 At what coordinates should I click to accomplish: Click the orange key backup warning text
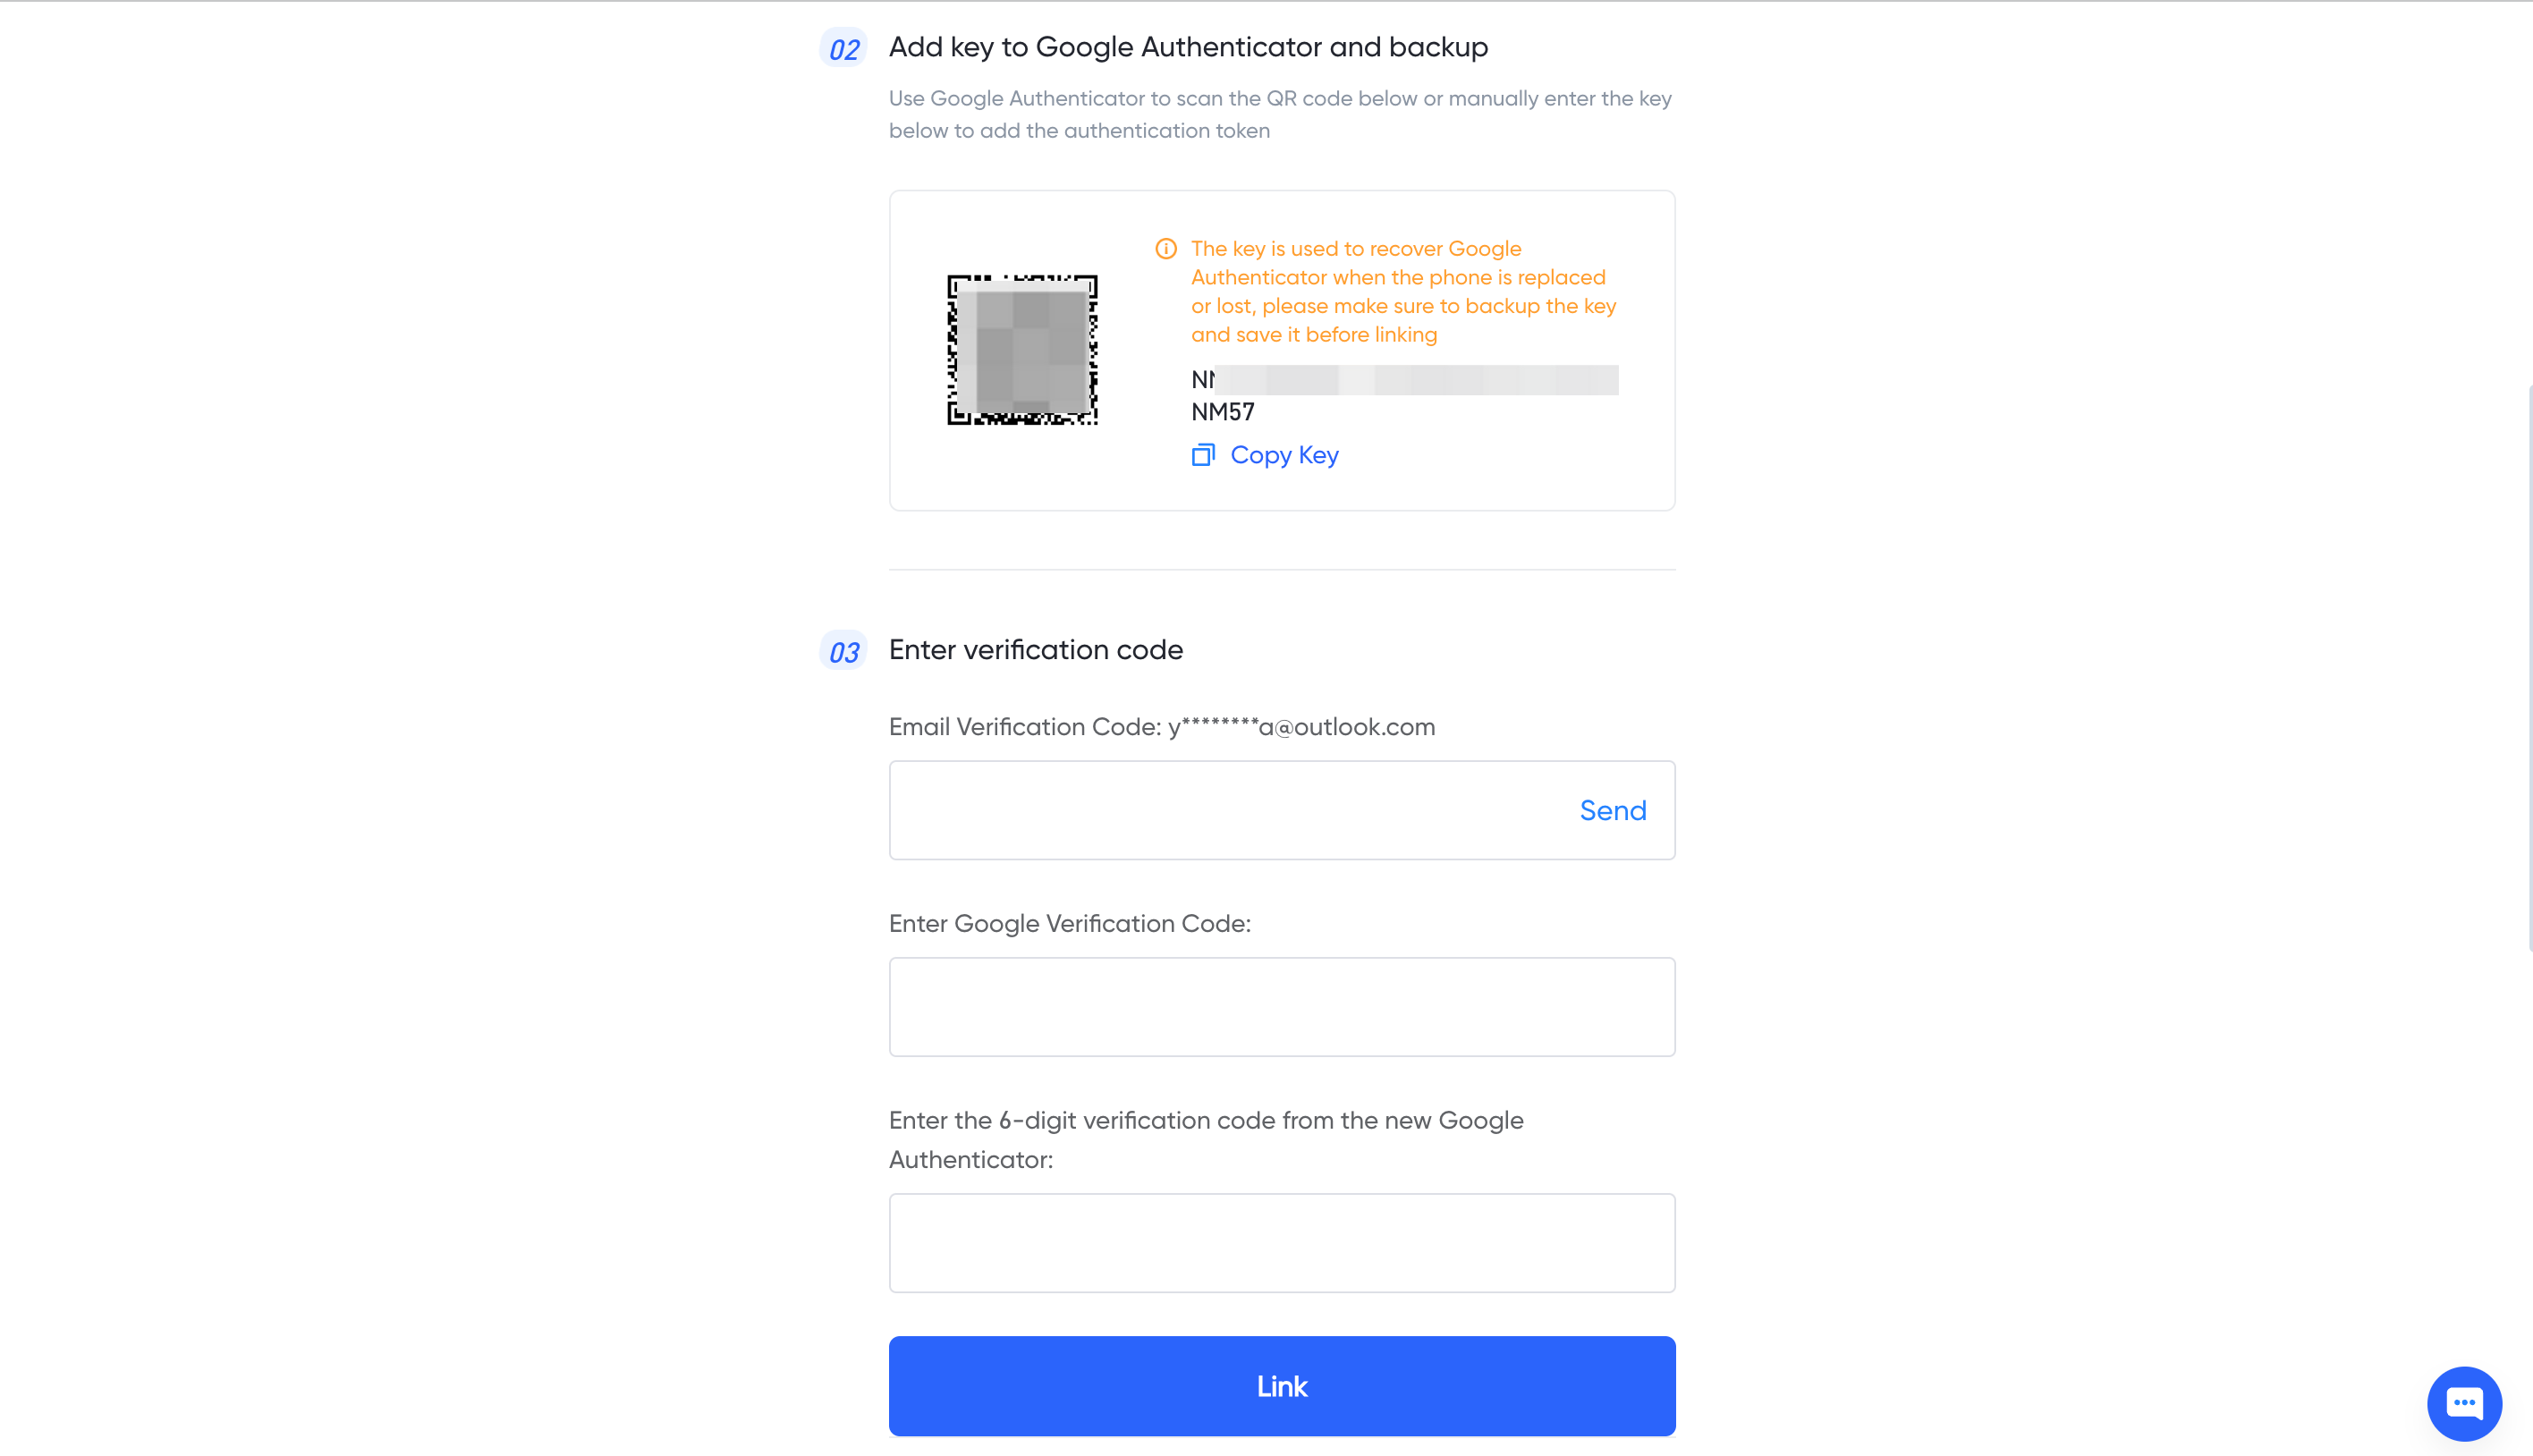(x=1403, y=292)
